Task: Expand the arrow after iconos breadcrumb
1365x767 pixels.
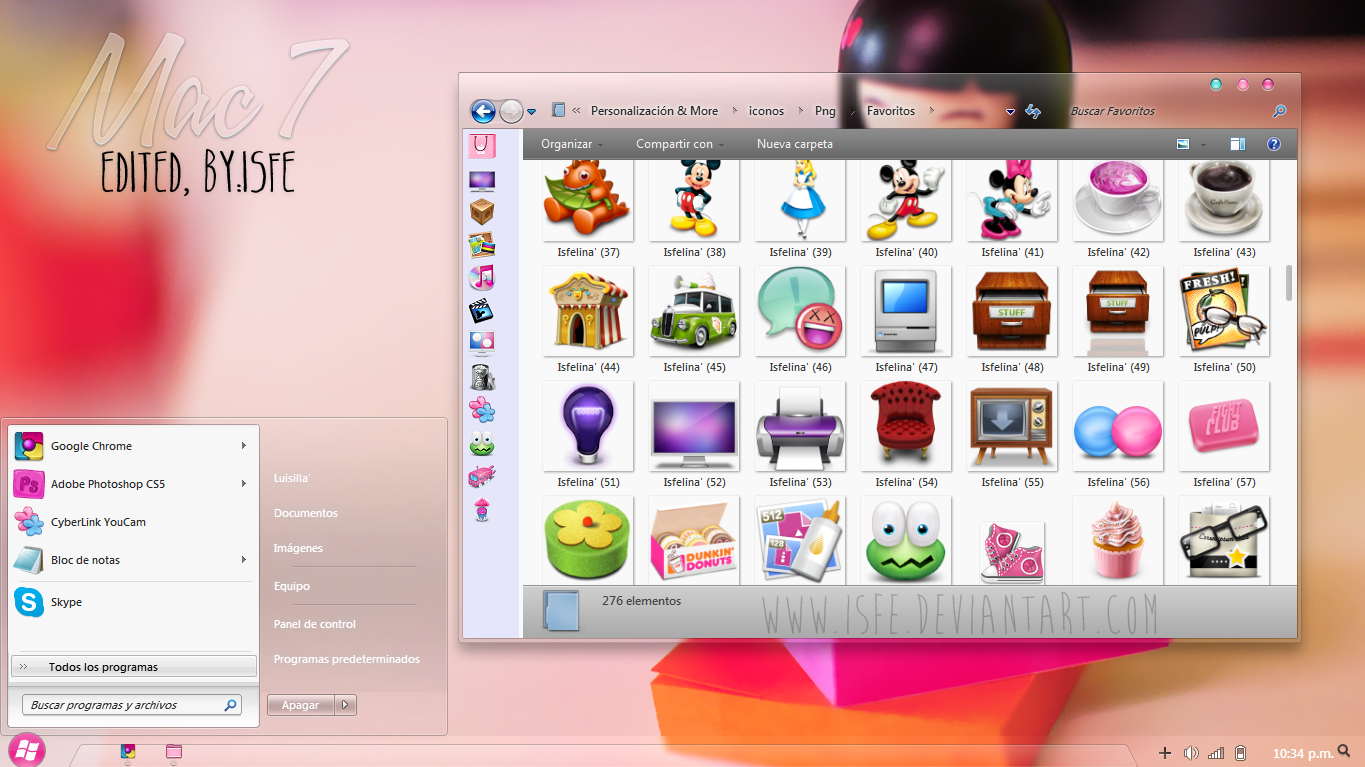Action: click(x=799, y=111)
